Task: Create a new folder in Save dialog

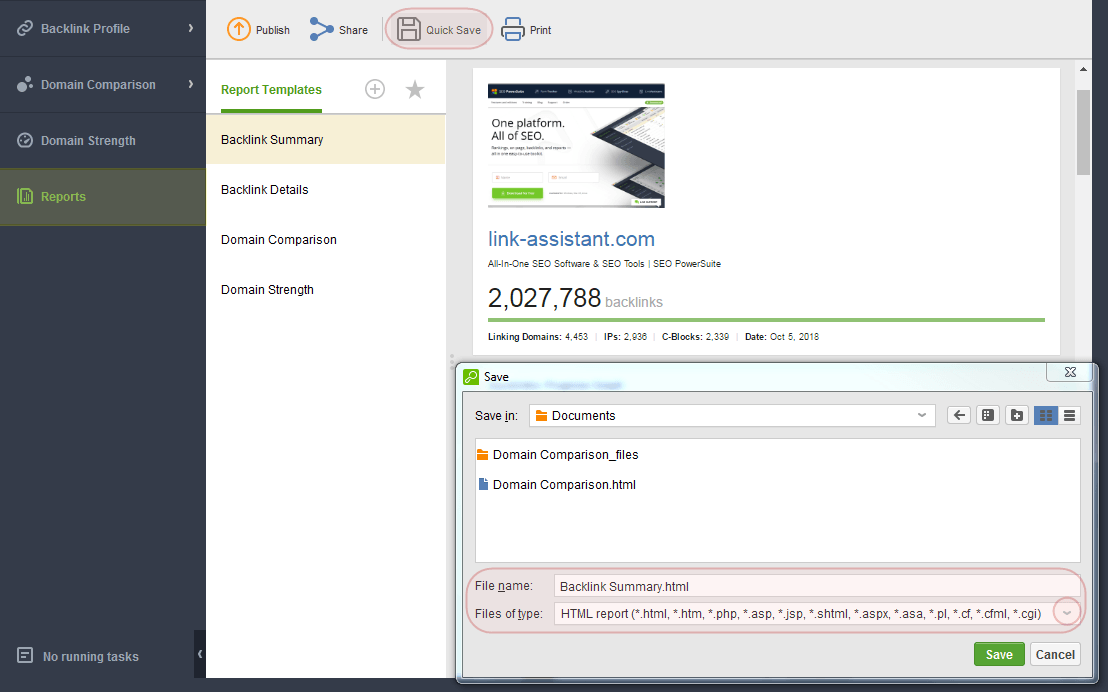Action: point(1017,415)
